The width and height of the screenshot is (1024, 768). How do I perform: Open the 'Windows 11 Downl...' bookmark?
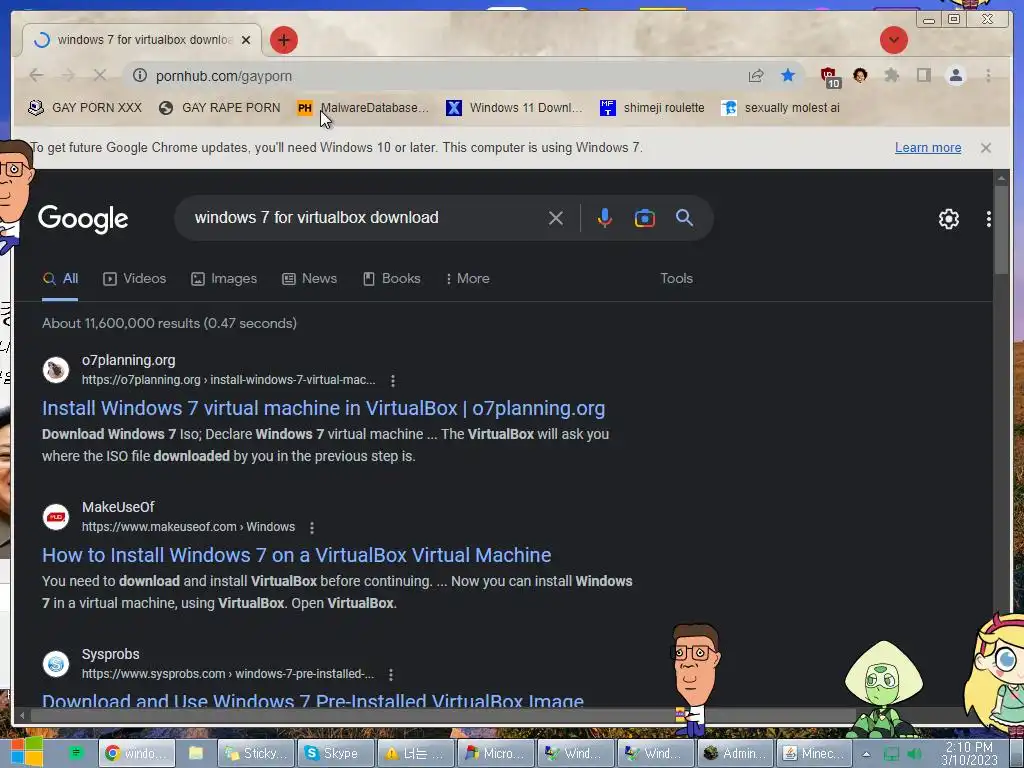[514, 108]
